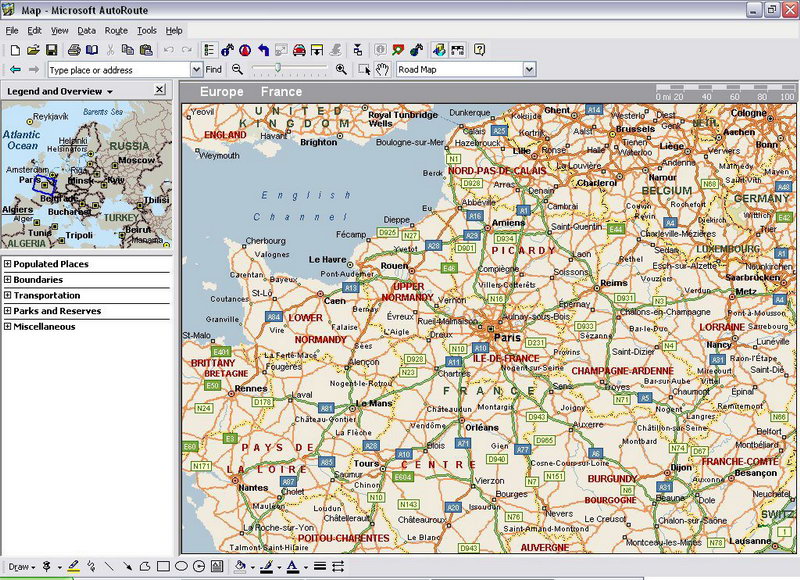The height and width of the screenshot is (580, 800).
Task: Click the red compass direction icon
Action: 245,50
